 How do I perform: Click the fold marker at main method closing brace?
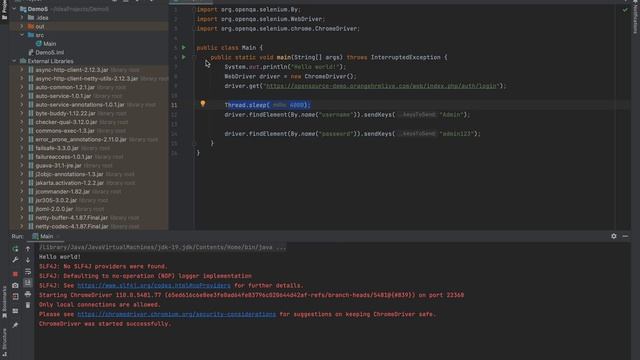(194, 143)
